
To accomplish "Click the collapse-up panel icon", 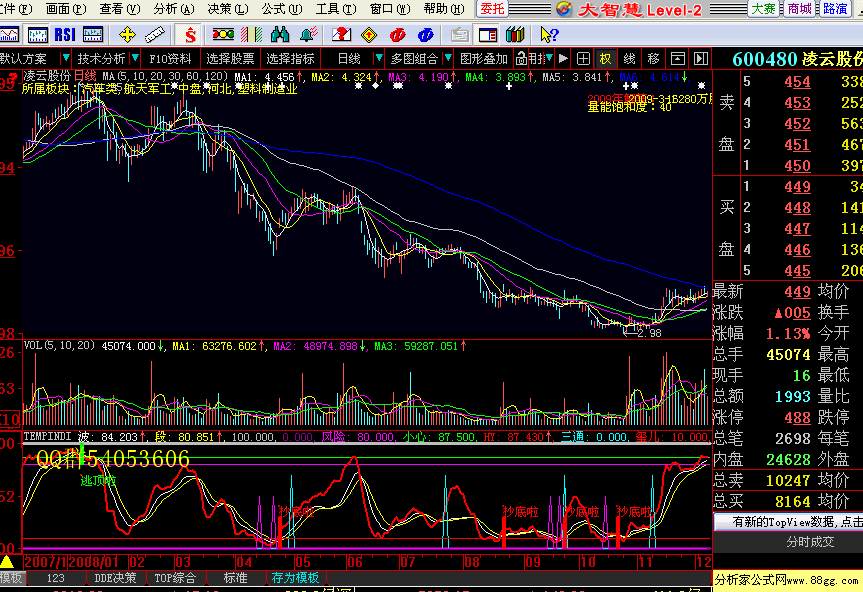I will coord(678,58).
